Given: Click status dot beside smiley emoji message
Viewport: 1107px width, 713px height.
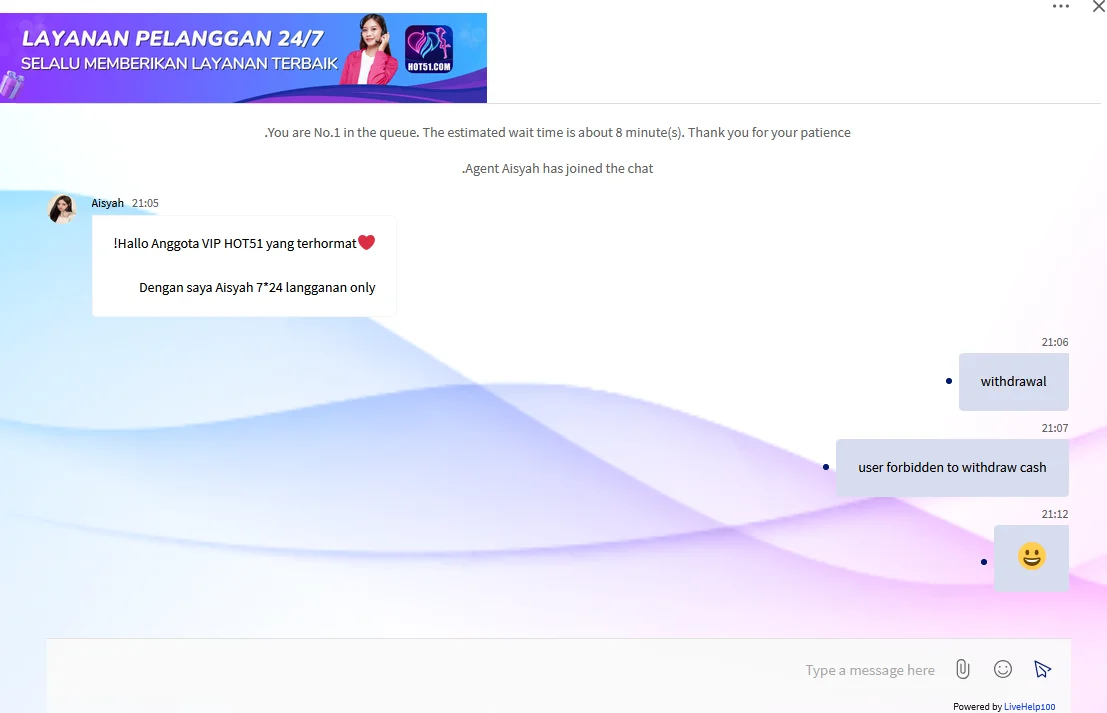Looking at the screenshot, I should pos(984,562).
